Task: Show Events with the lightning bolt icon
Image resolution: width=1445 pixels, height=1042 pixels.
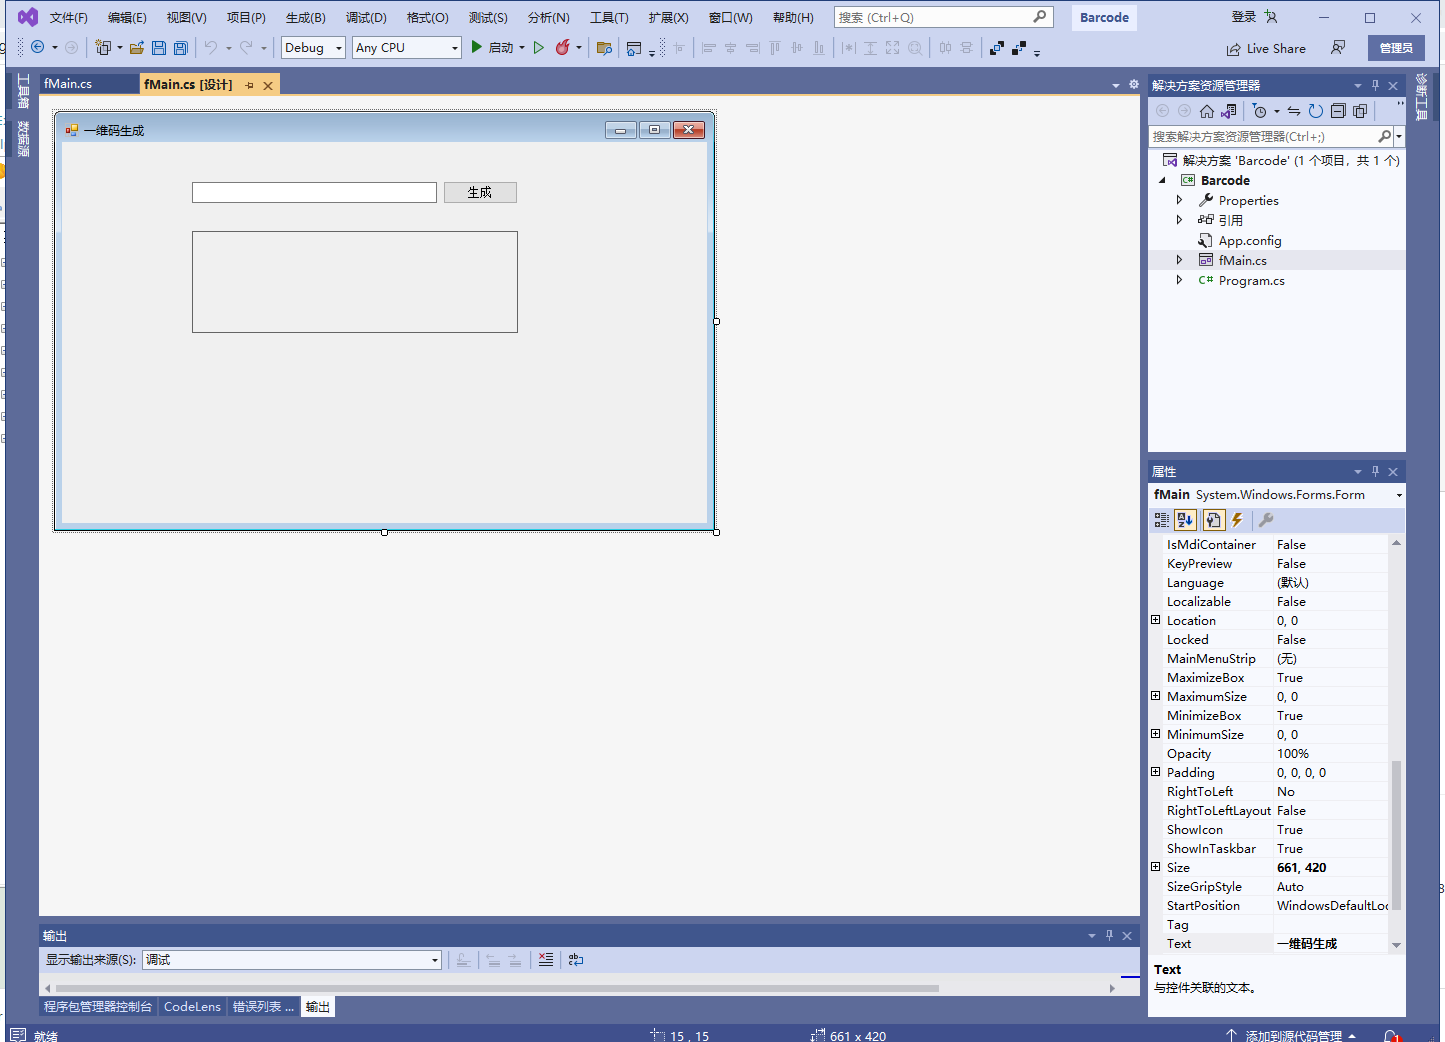Action: pos(1238,520)
